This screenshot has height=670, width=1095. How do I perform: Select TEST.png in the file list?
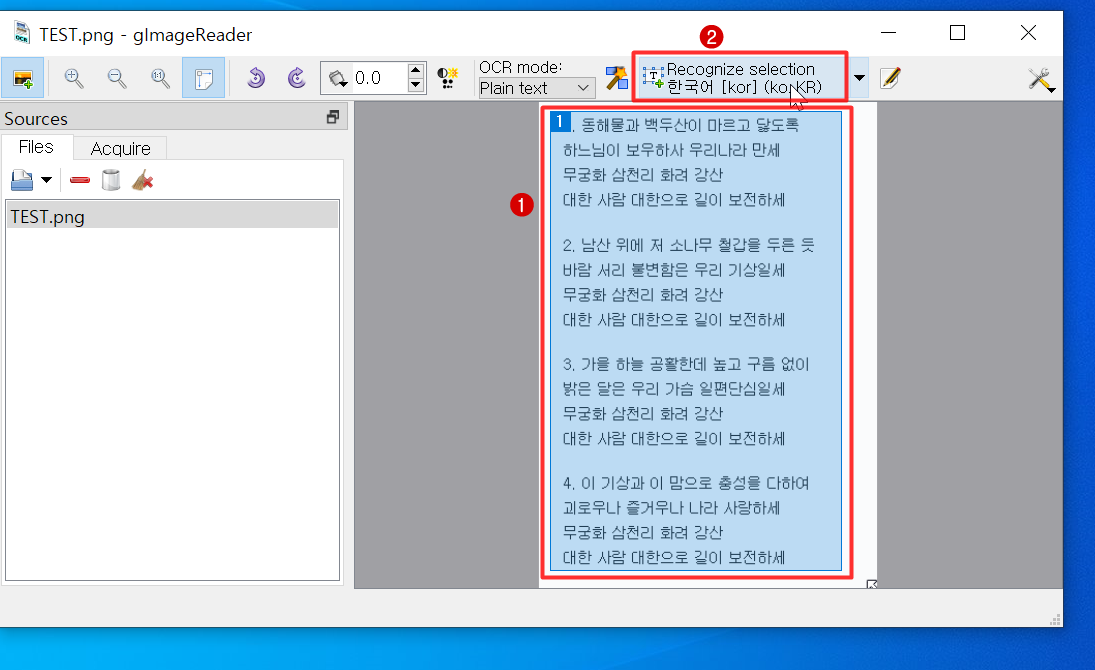pos(172,217)
